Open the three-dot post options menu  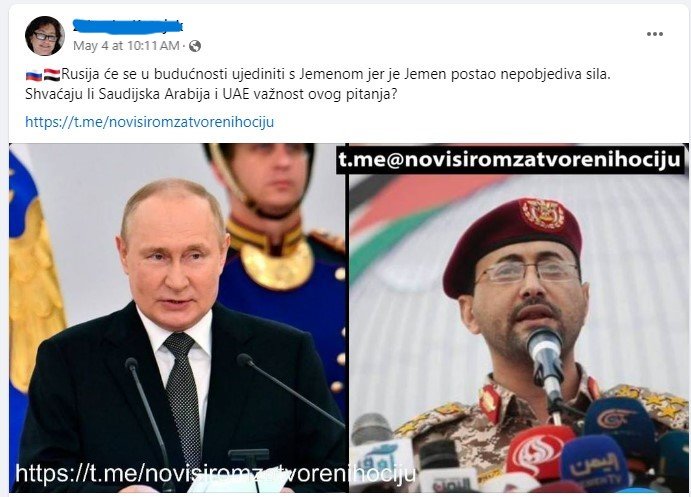(x=654, y=34)
